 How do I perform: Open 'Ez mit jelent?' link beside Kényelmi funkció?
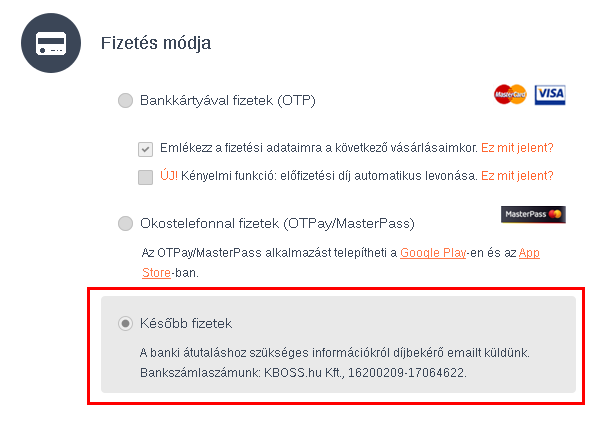(x=517, y=176)
